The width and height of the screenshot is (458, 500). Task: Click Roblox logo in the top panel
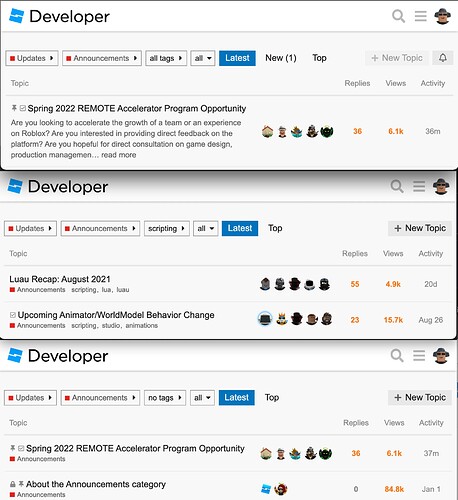[x=17, y=16]
